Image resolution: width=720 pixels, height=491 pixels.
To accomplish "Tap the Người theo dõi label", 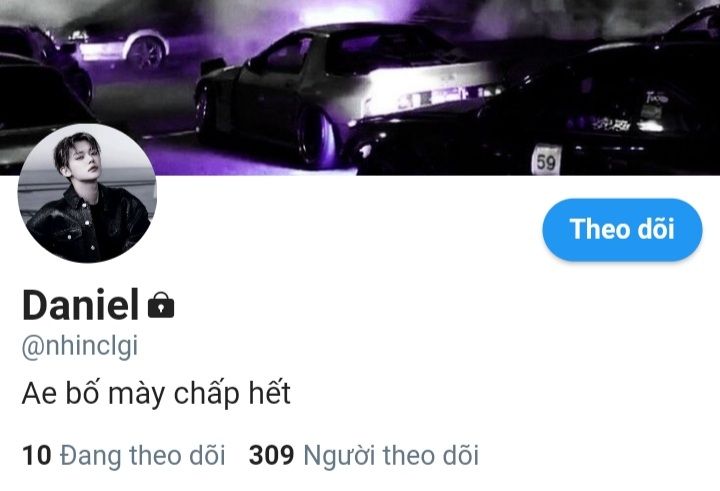I will coord(391,456).
